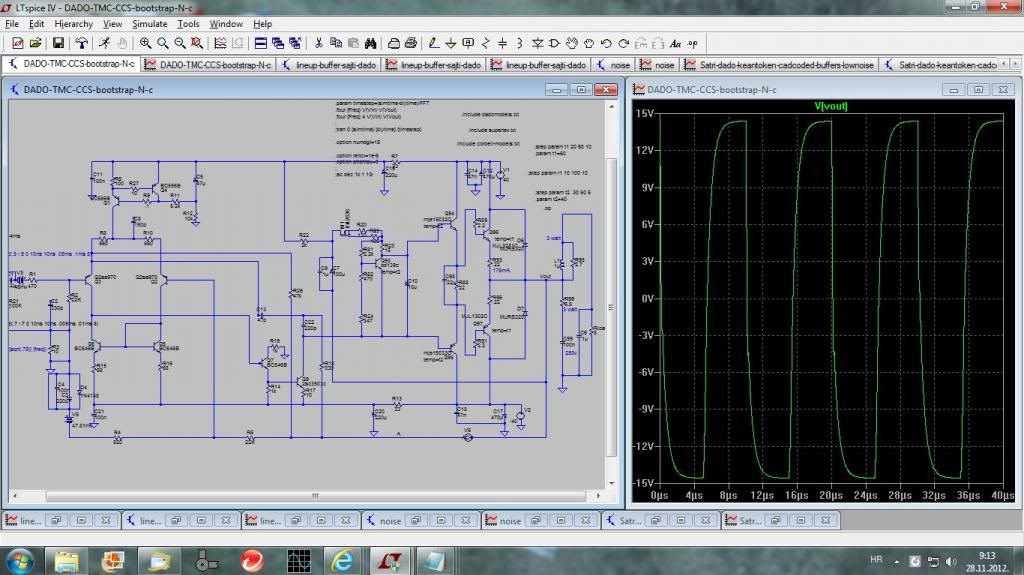Select the Cut scissors tool
The image size is (1024, 575).
pos(319,43)
